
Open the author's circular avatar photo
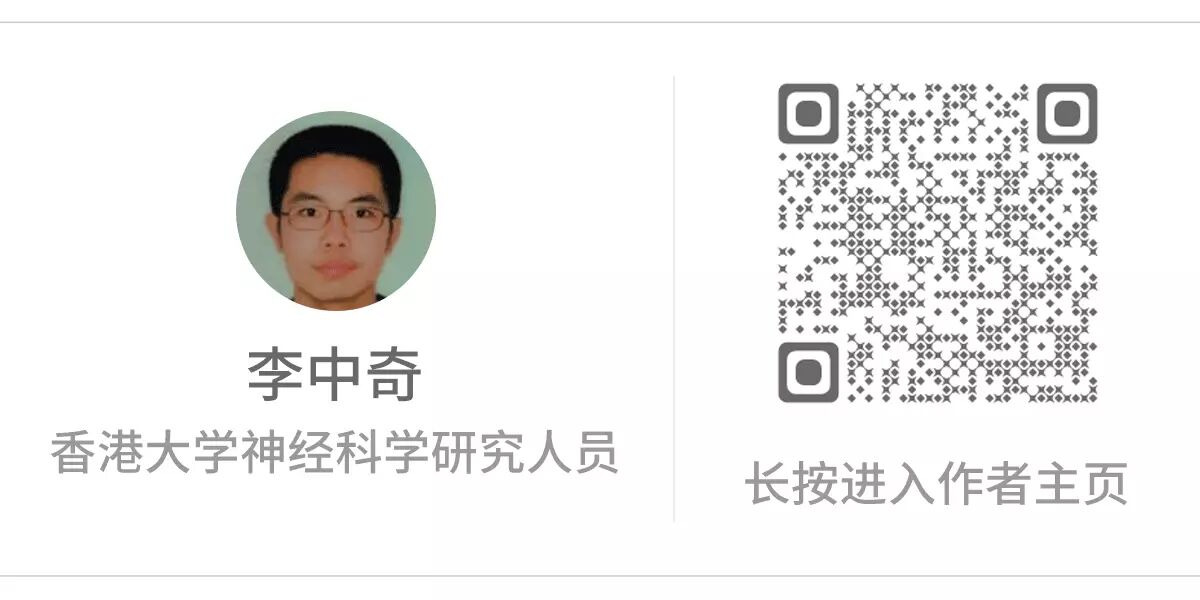[336, 210]
